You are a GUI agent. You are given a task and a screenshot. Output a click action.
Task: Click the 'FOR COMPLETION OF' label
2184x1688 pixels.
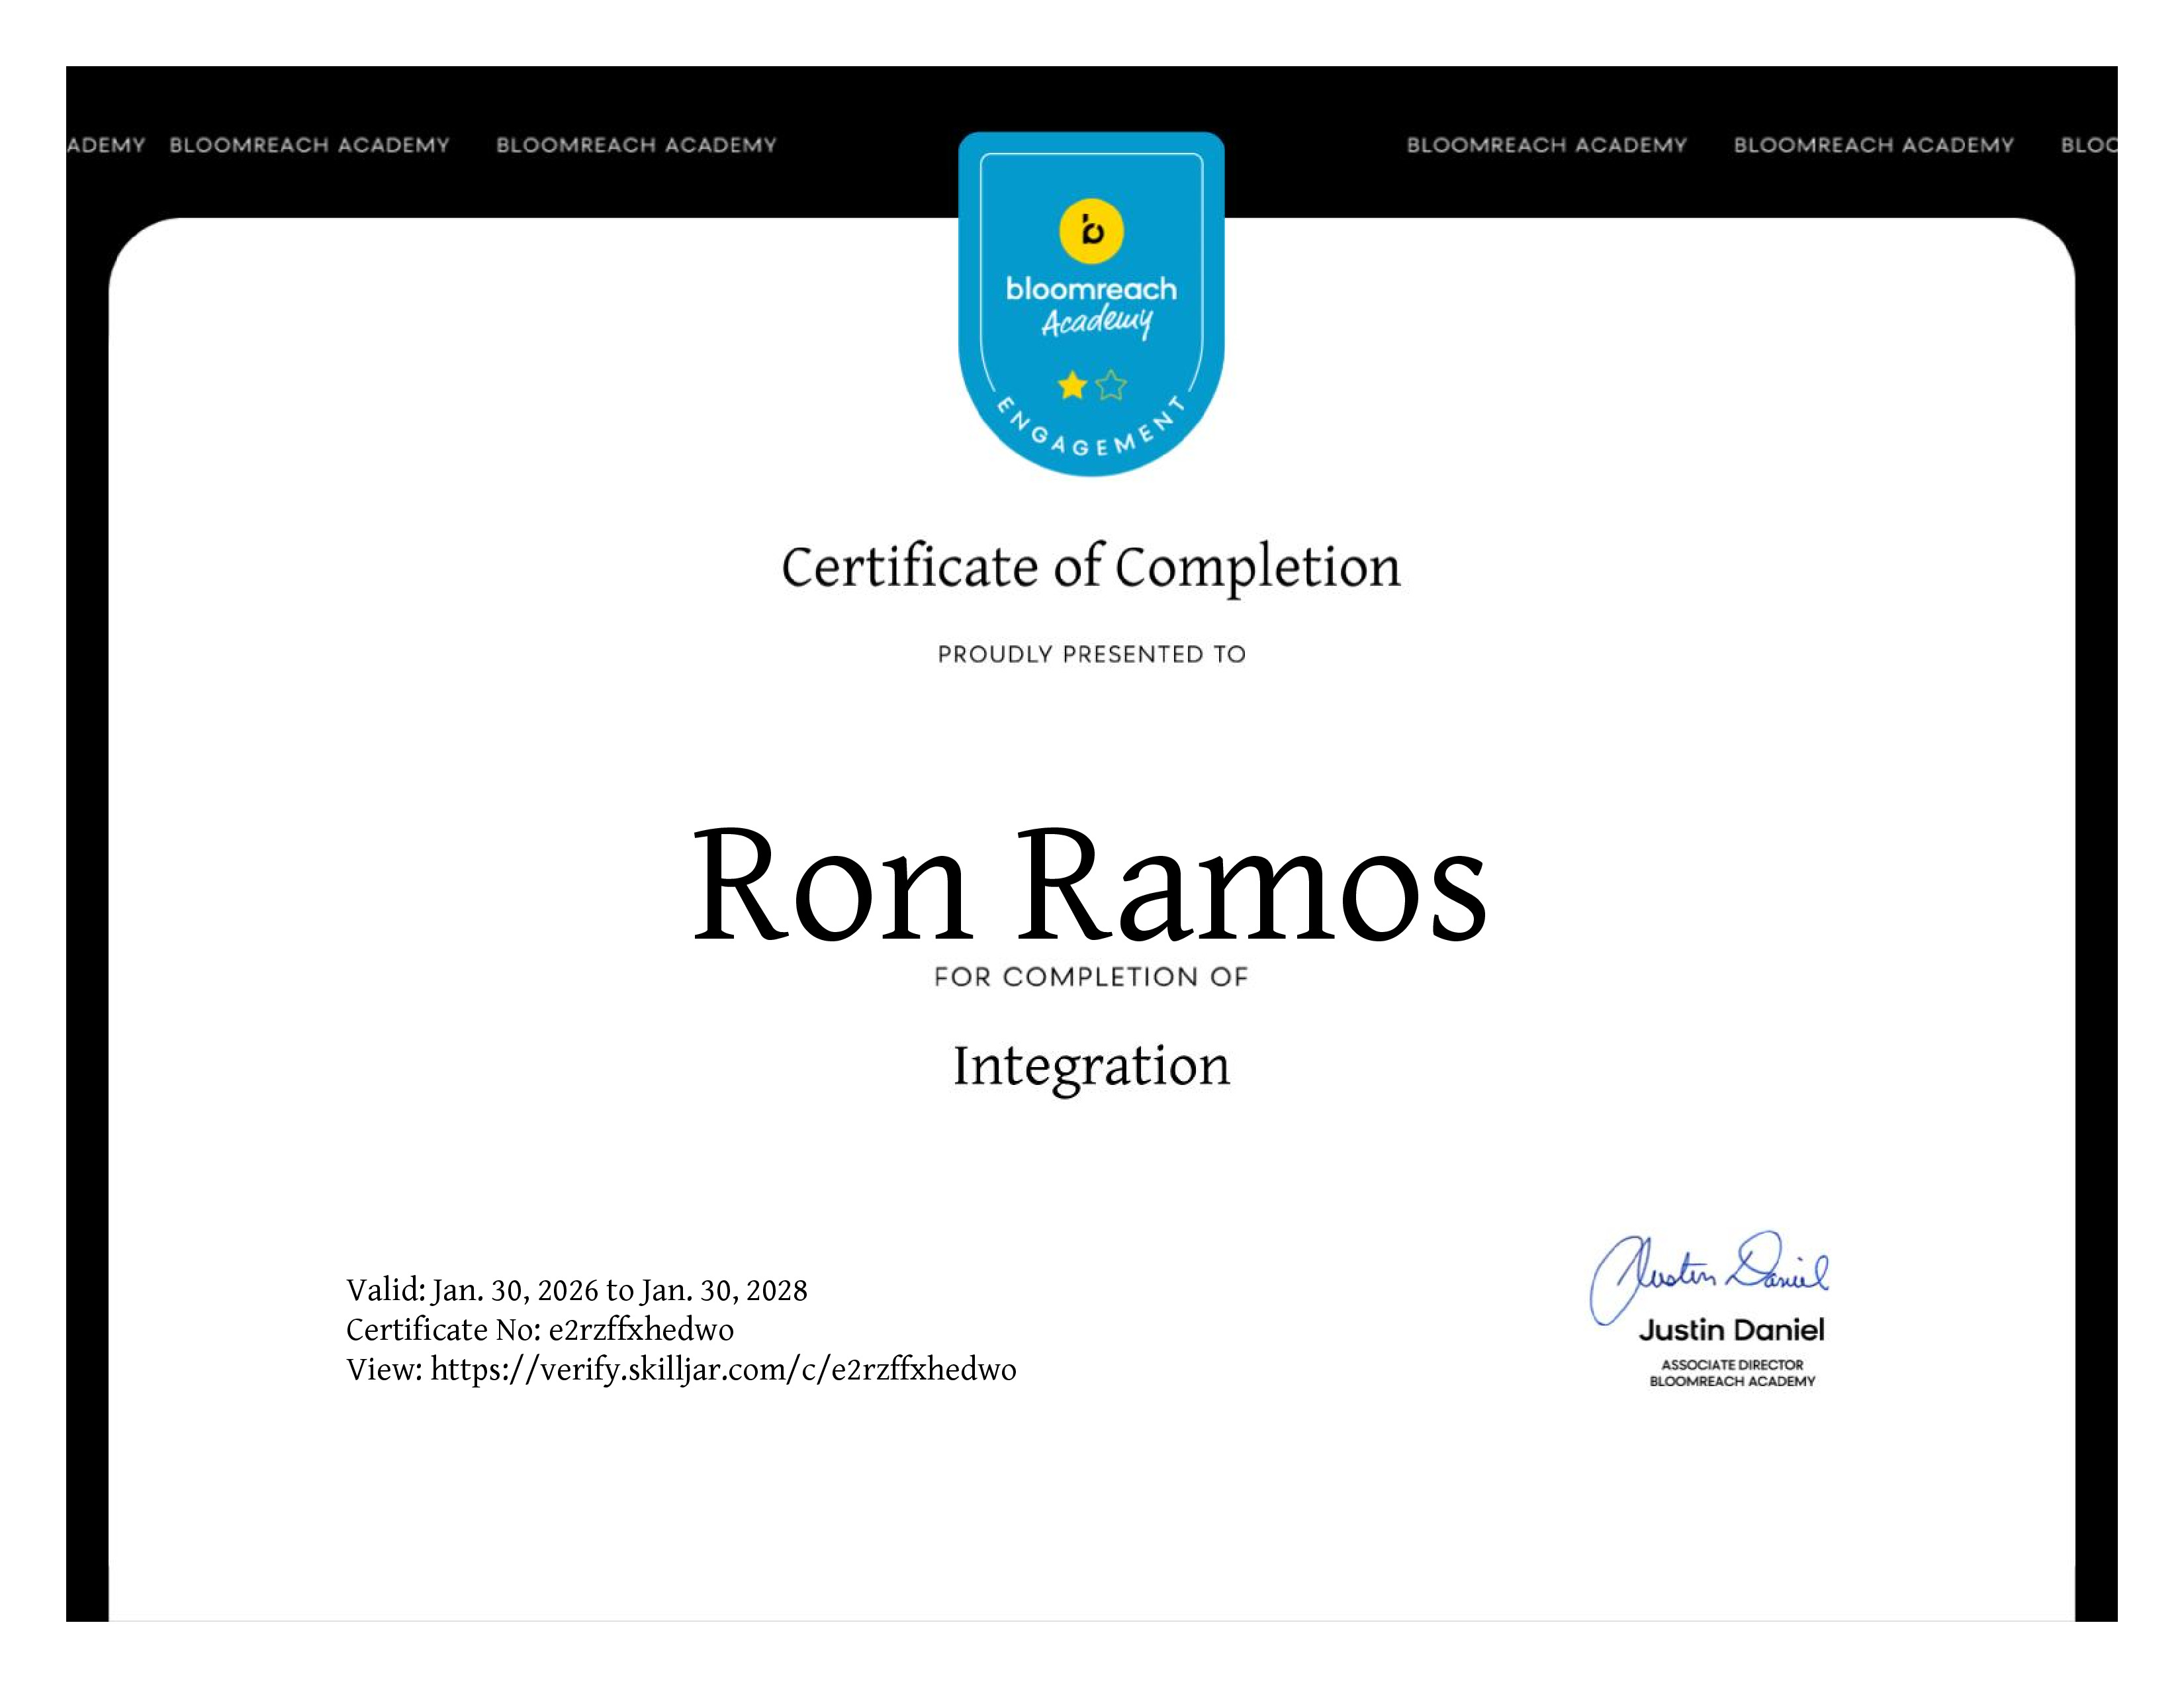(1091, 977)
